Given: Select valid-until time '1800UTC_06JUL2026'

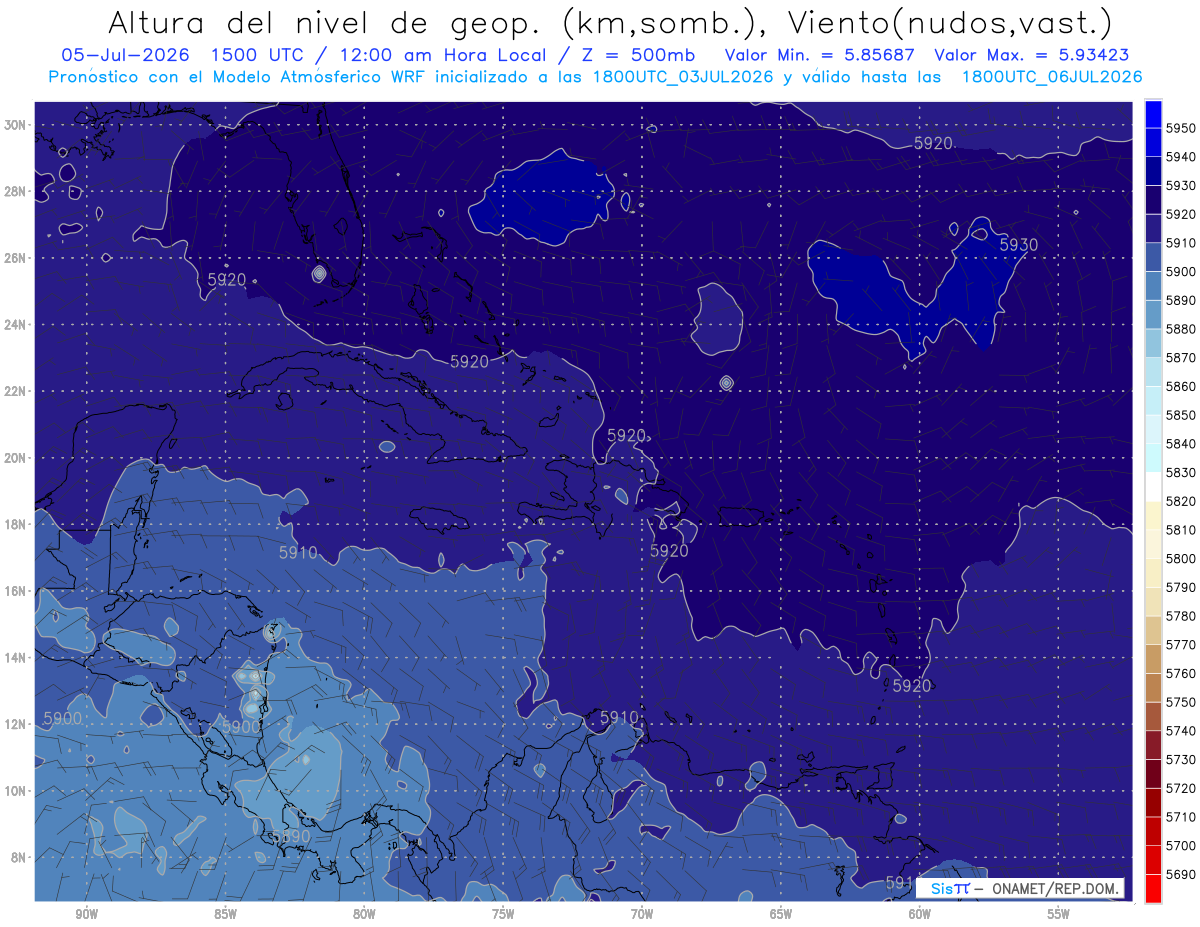Looking at the screenshot, I should point(1052,77).
